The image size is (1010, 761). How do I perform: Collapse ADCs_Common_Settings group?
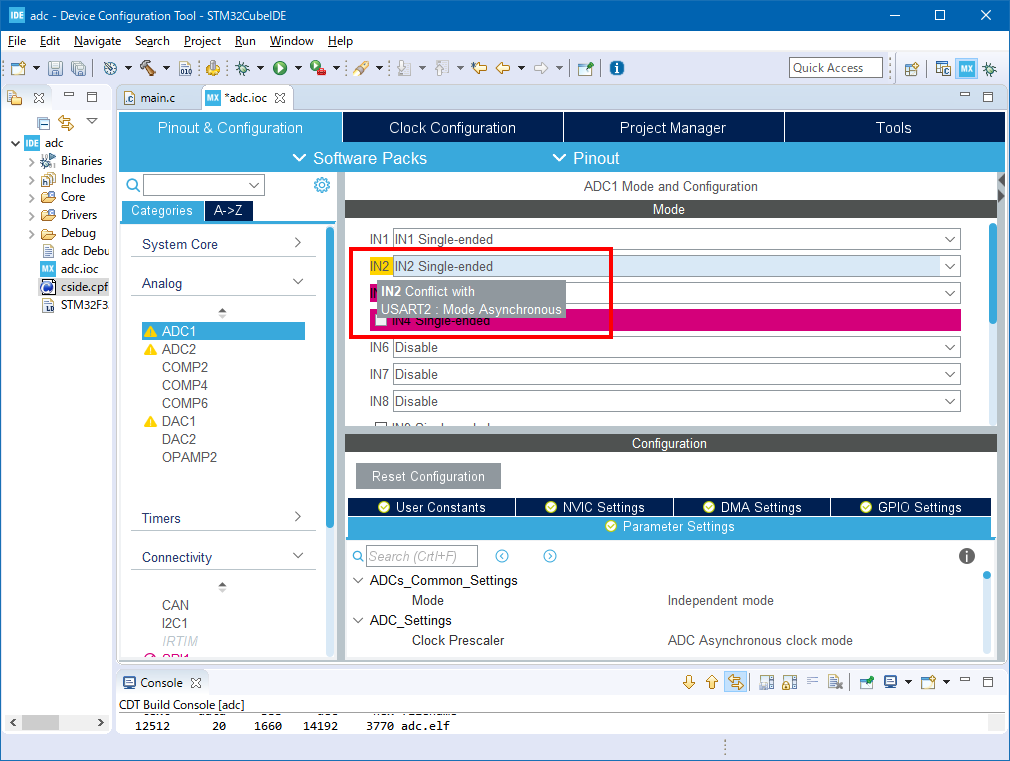coord(358,581)
